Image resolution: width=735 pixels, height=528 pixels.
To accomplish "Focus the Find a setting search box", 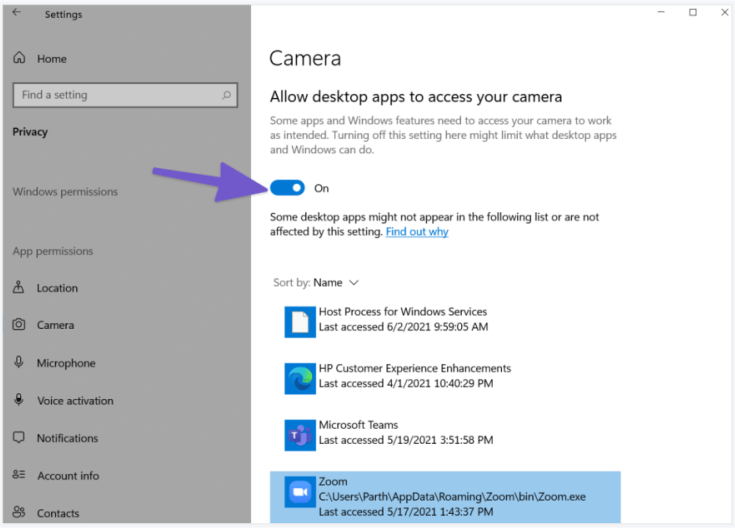I will tap(125, 95).
